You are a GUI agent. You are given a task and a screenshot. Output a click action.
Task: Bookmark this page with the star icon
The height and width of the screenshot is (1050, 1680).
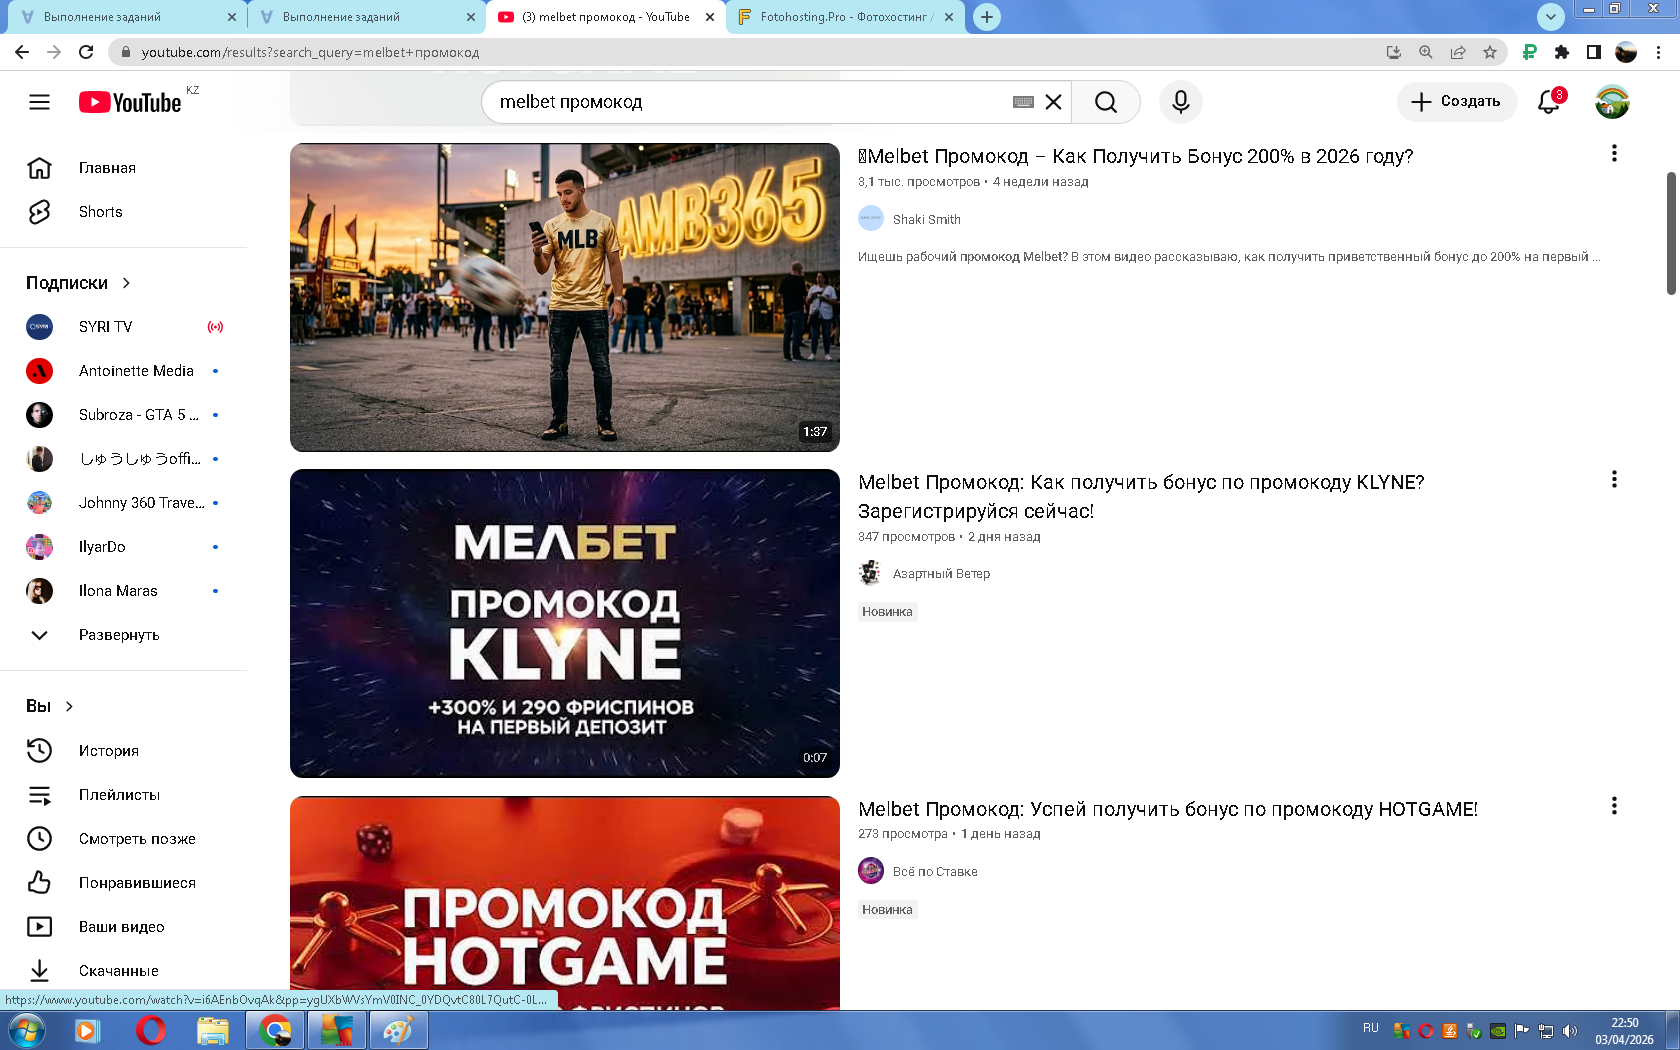(x=1490, y=52)
